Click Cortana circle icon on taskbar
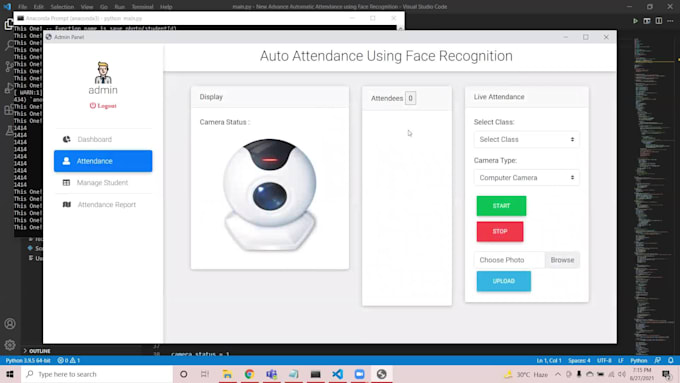The height and width of the screenshot is (383, 680). (x=183, y=374)
